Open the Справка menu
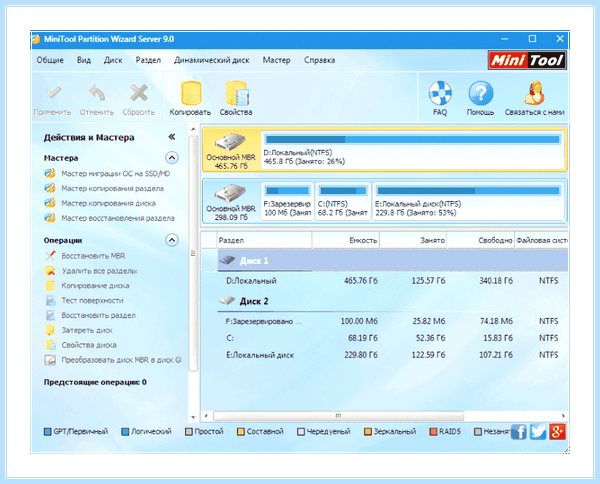600x484 pixels. (x=320, y=60)
